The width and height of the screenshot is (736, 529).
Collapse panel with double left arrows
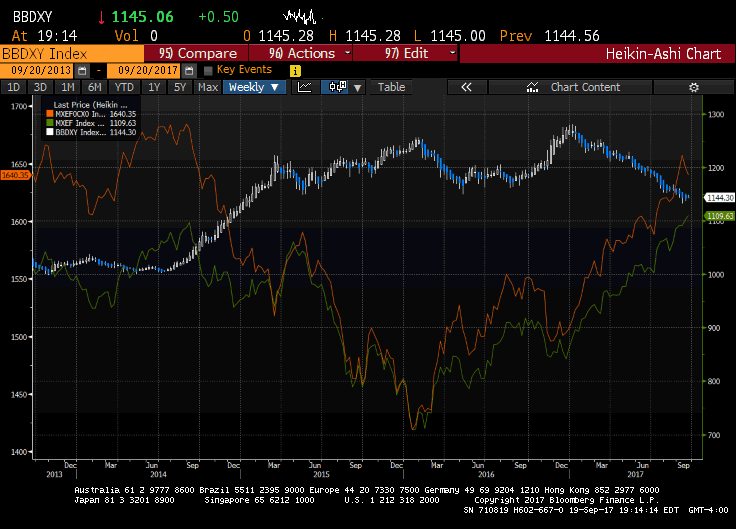coord(466,87)
